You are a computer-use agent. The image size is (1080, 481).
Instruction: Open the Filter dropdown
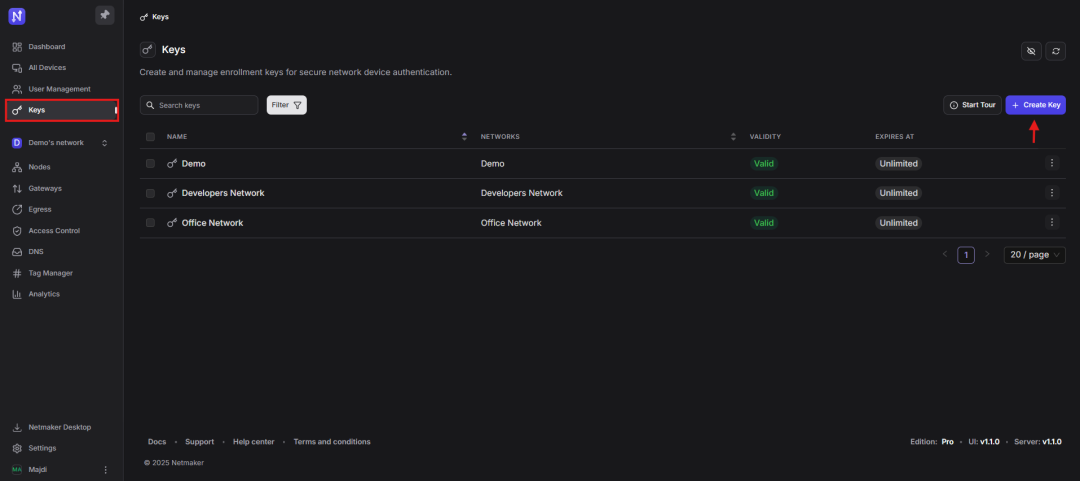click(x=287, y=105)
